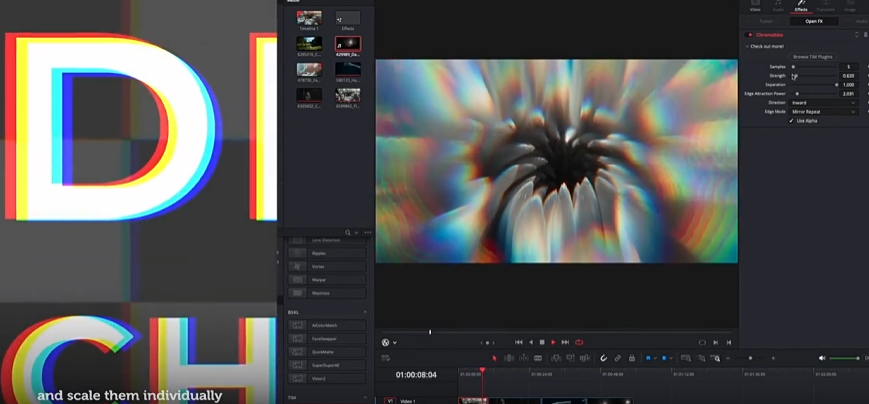Toggle the red Loop playback icon
The width and height of the screenshot is (869, 404).
pos(579,342)
